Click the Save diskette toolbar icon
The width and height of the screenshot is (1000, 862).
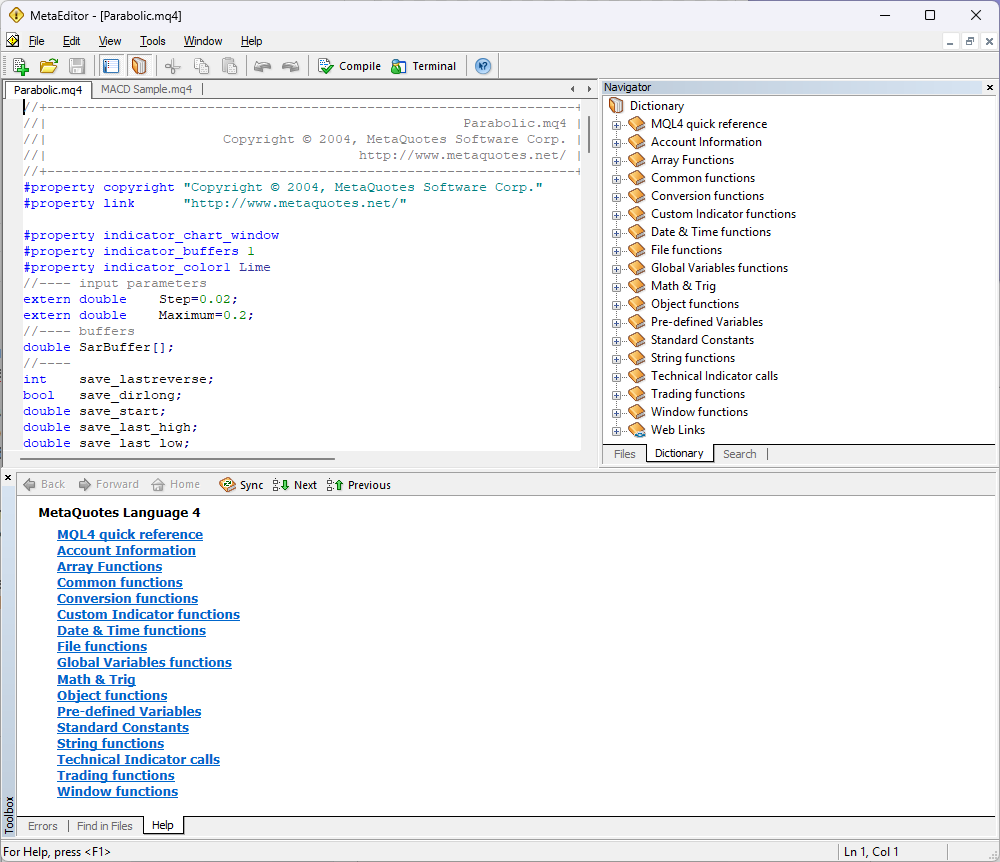click(77, 66)
